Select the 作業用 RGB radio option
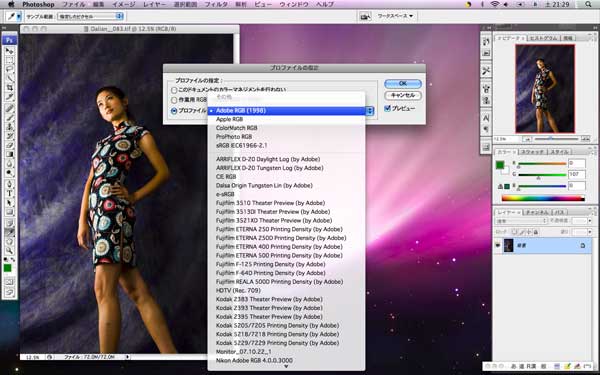The image size is (600, 375). [x=174, y=100]
